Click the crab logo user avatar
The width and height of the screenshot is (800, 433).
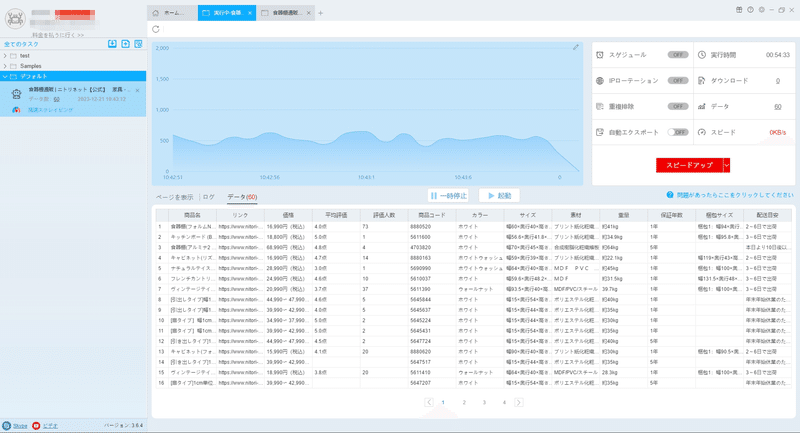(x=15, y=19)
